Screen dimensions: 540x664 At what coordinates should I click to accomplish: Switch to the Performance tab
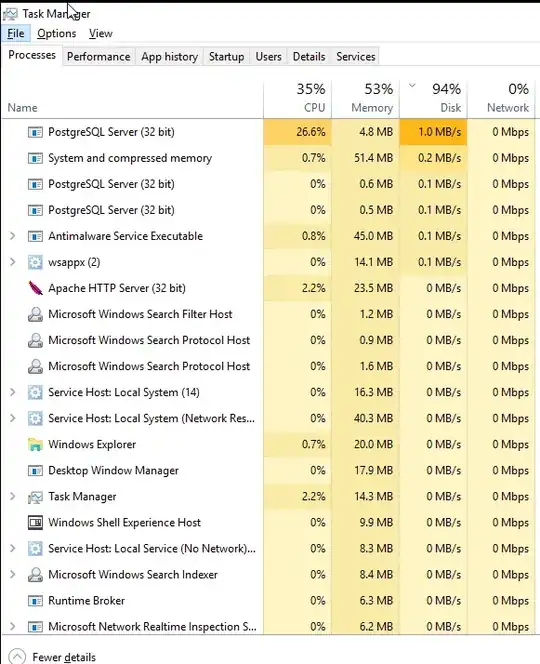pos(99,57)
